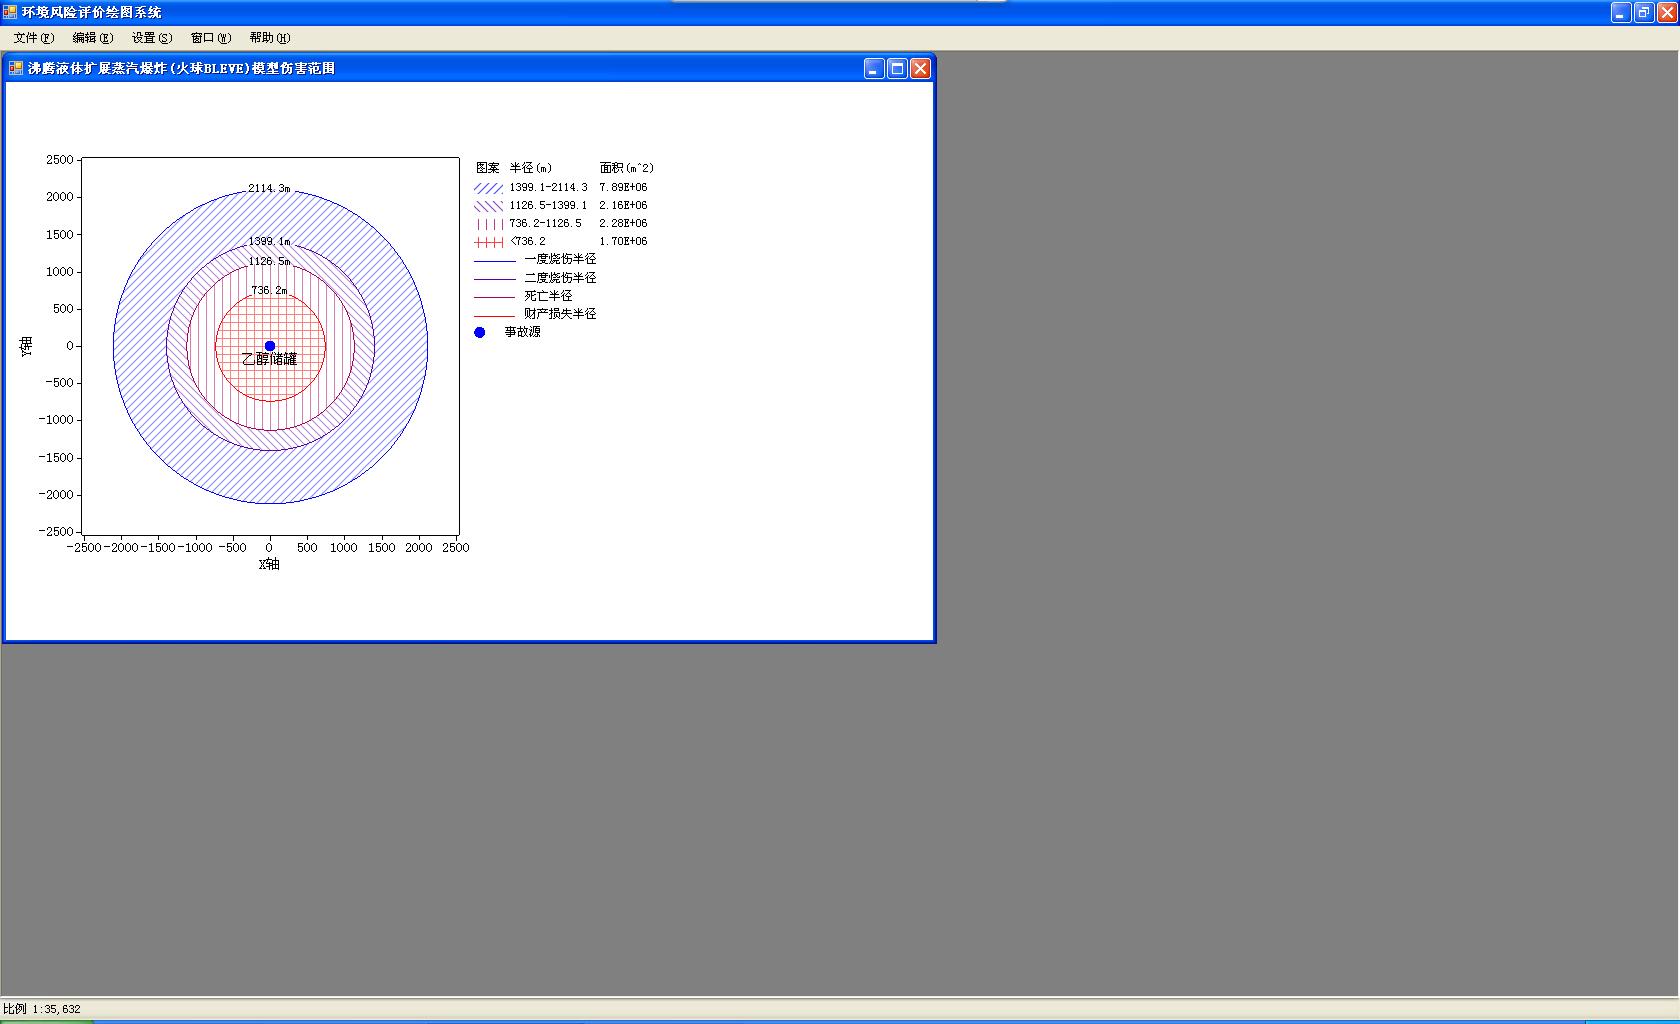The height and width of the screenshot is (1024, 1680).
Task: Open the 帮助(H) menu
Action: [270, 38]
